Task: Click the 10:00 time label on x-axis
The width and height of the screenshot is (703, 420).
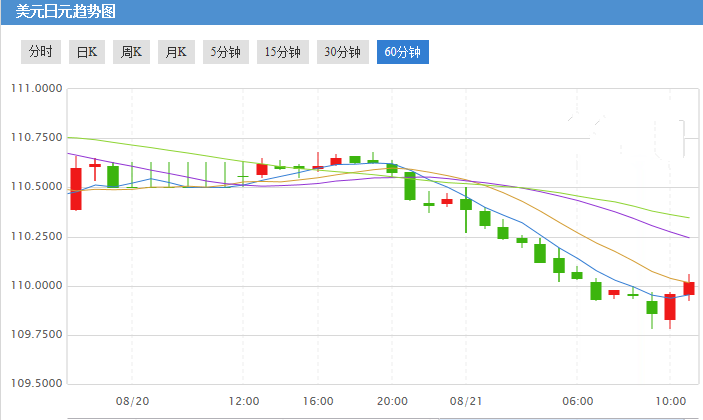Action: click(670, 401)
